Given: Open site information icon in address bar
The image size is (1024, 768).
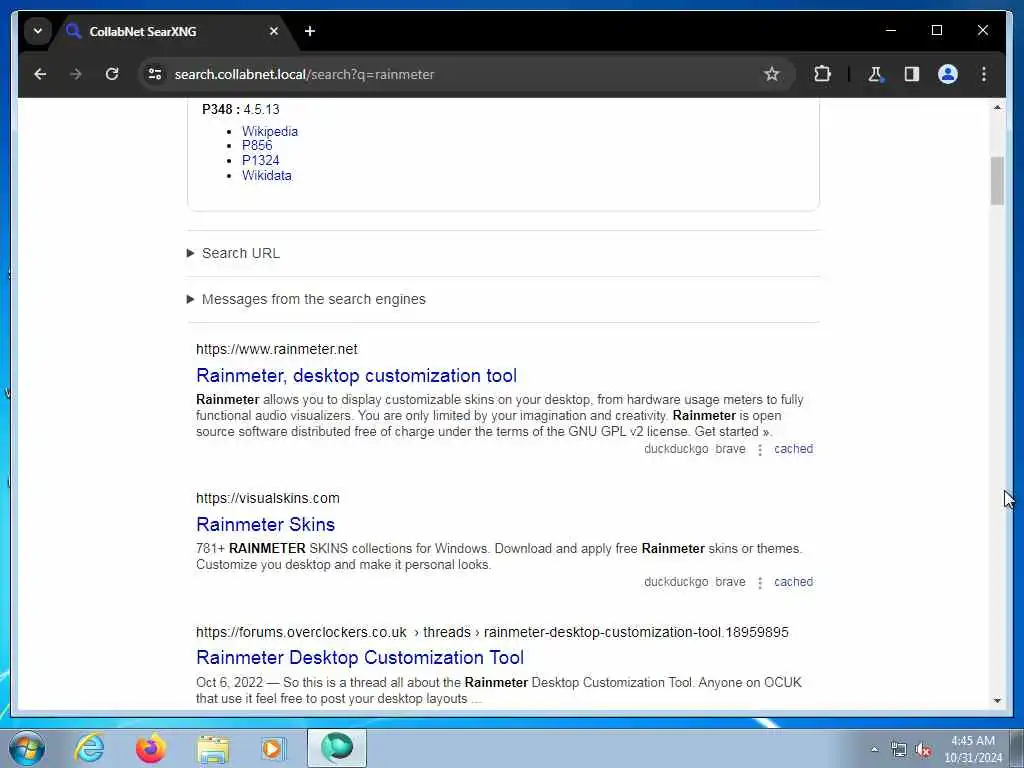Looking at the screenshot, I should 155,74.
